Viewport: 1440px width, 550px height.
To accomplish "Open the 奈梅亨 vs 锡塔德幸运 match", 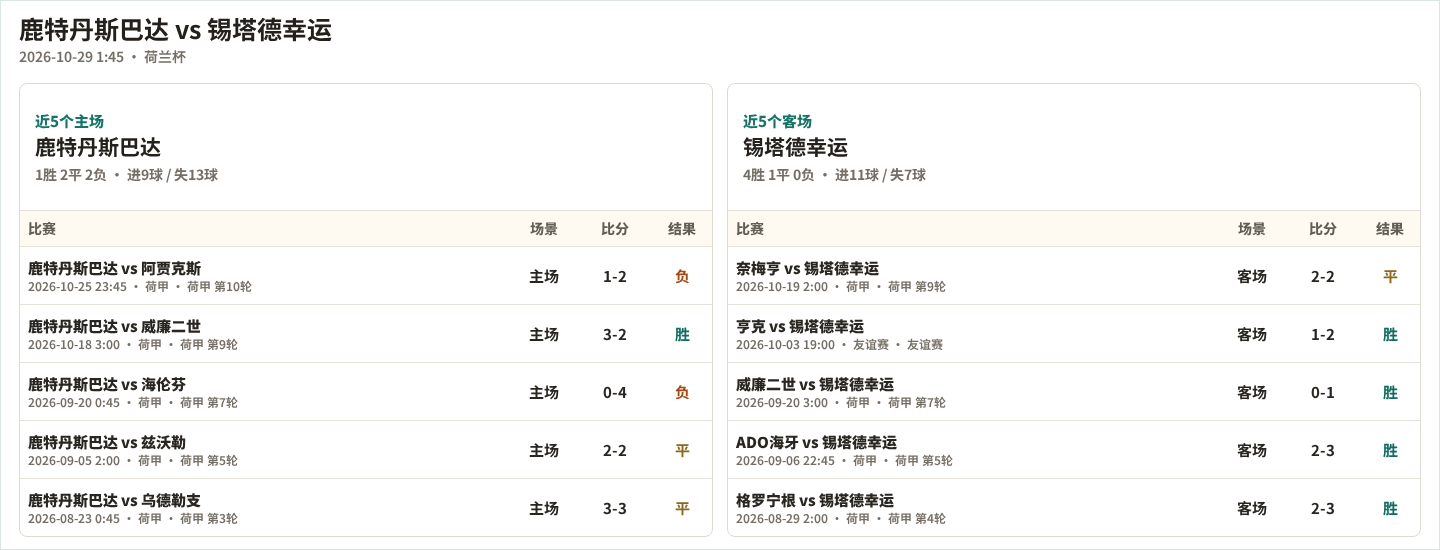I will tap(1074, 276).
